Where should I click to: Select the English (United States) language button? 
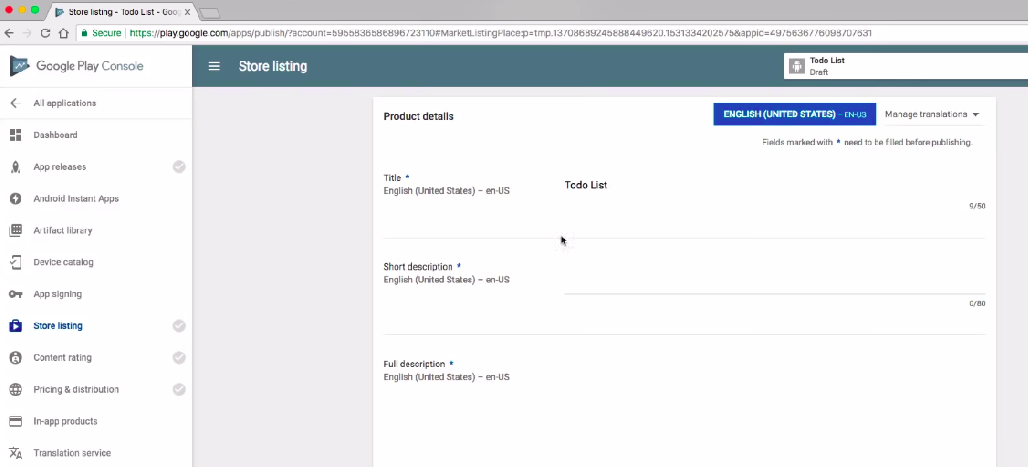[x=794, y=115]
